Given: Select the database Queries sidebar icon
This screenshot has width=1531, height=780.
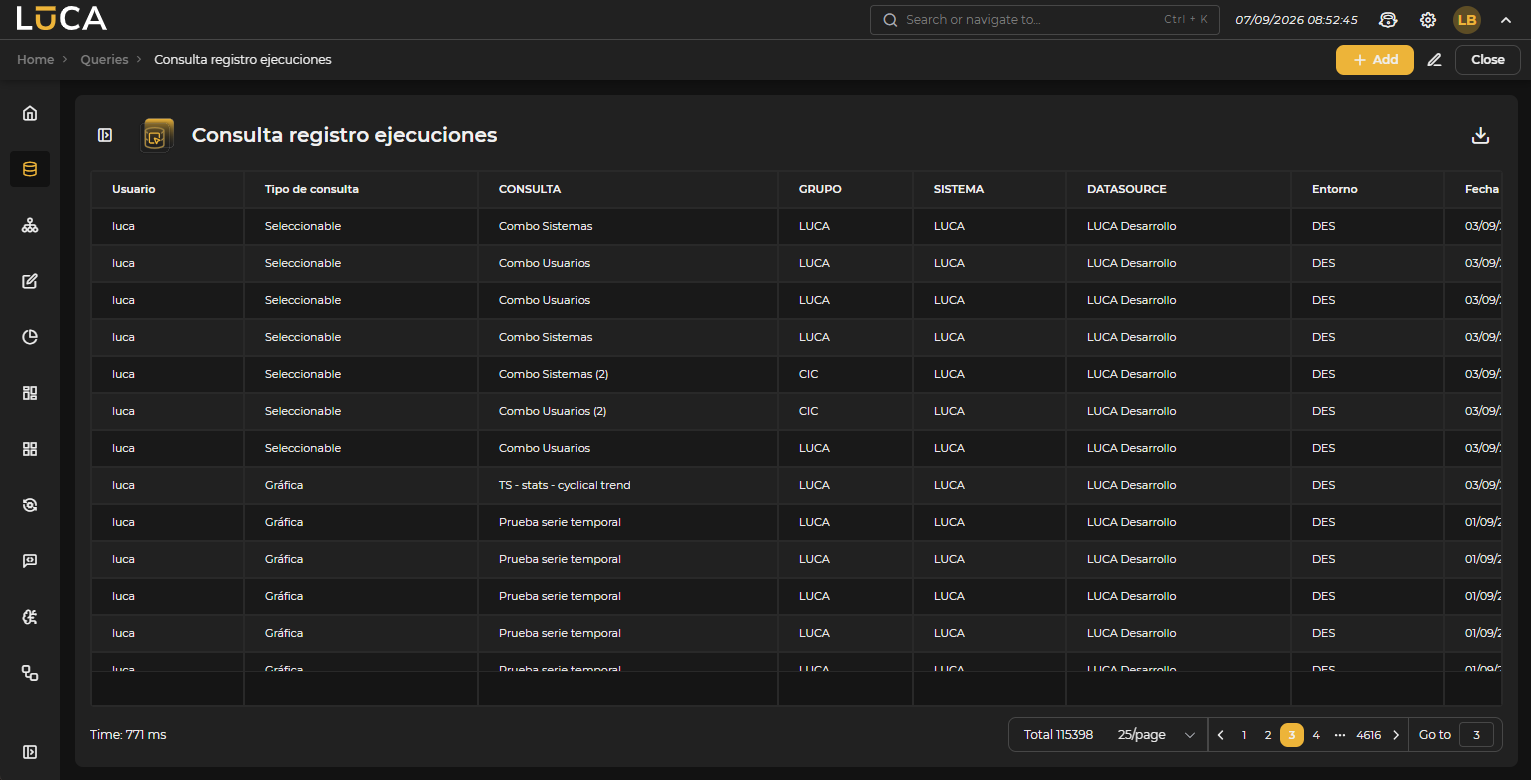Looking at the screenshot, I should tap(30, 169).
